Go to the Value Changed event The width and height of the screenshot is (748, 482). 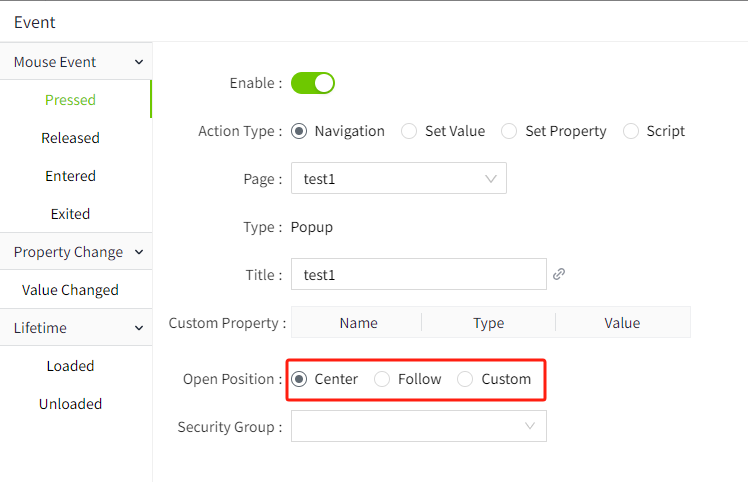pos(70,290)
